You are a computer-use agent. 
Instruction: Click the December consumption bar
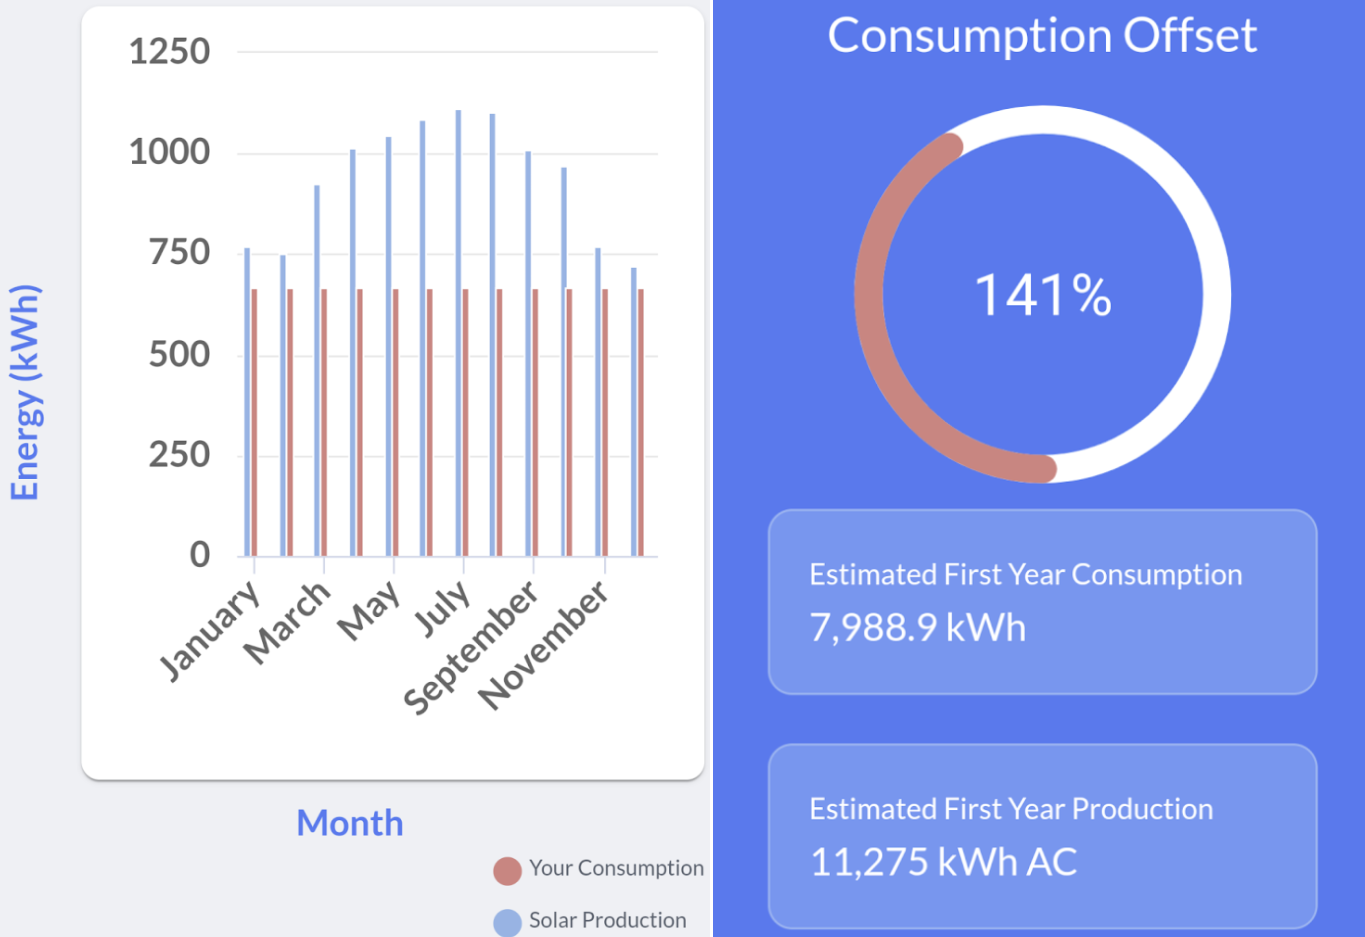pos(641,420)
